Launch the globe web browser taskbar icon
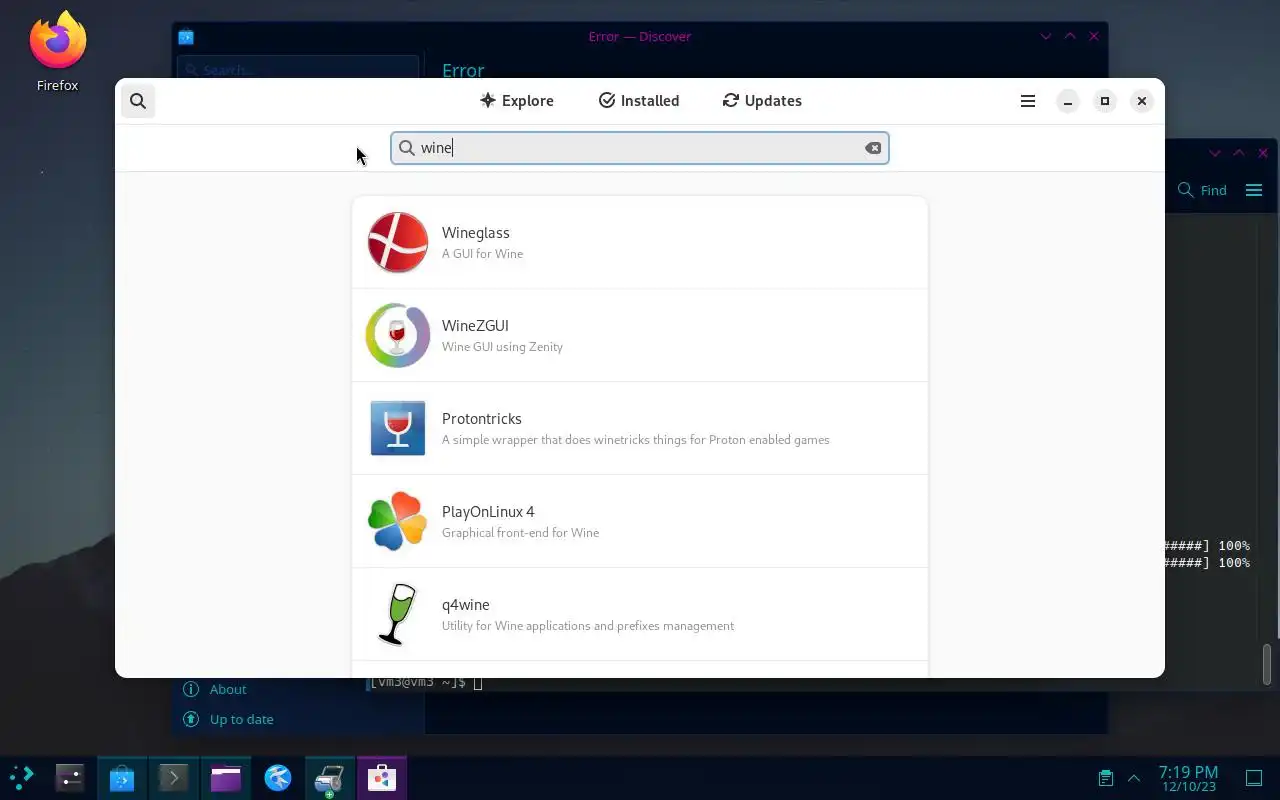This screenshot has height=800, width=1280. coord(278,777)
